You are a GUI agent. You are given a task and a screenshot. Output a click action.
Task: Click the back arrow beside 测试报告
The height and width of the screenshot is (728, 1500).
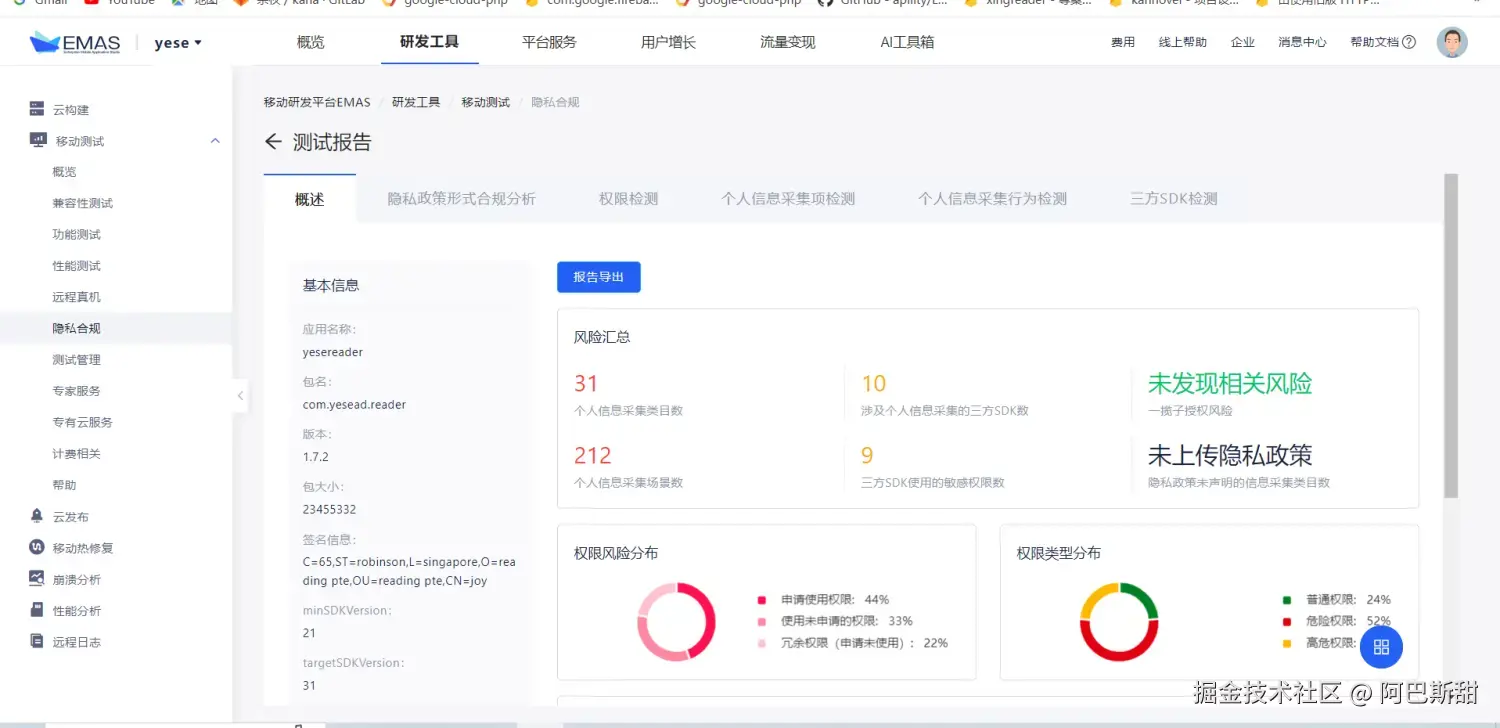tap(273, 142)
